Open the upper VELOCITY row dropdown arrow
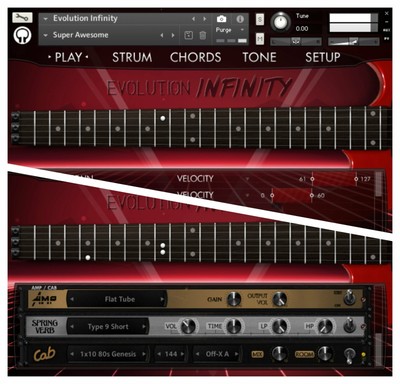400x384 pixels. pyautogui.click(x=247, y=179)
